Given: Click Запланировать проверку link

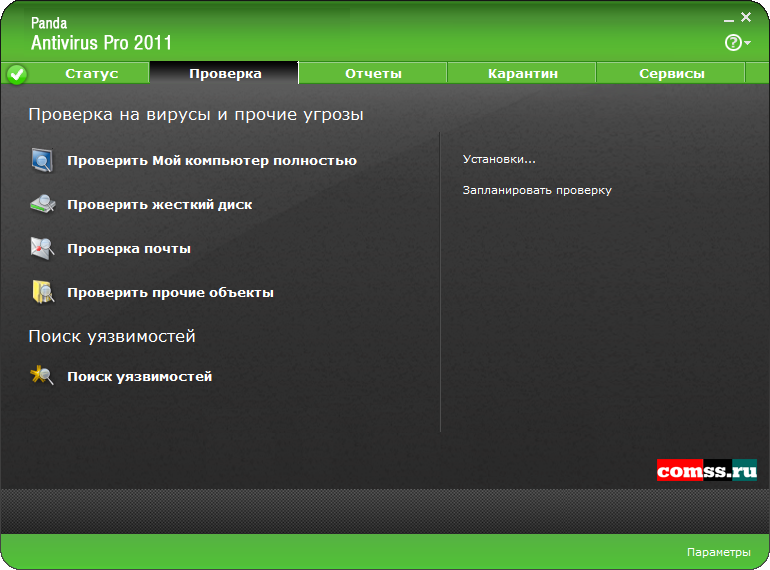Looking at the screenshot, I should (x=536, y=190).
